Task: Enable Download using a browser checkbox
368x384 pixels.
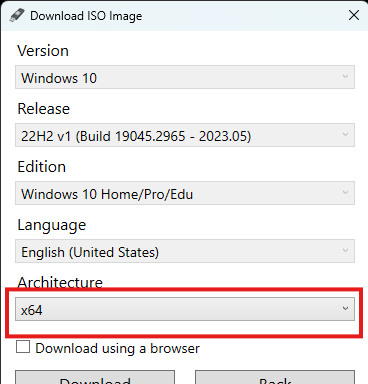Action: (23, 347)
